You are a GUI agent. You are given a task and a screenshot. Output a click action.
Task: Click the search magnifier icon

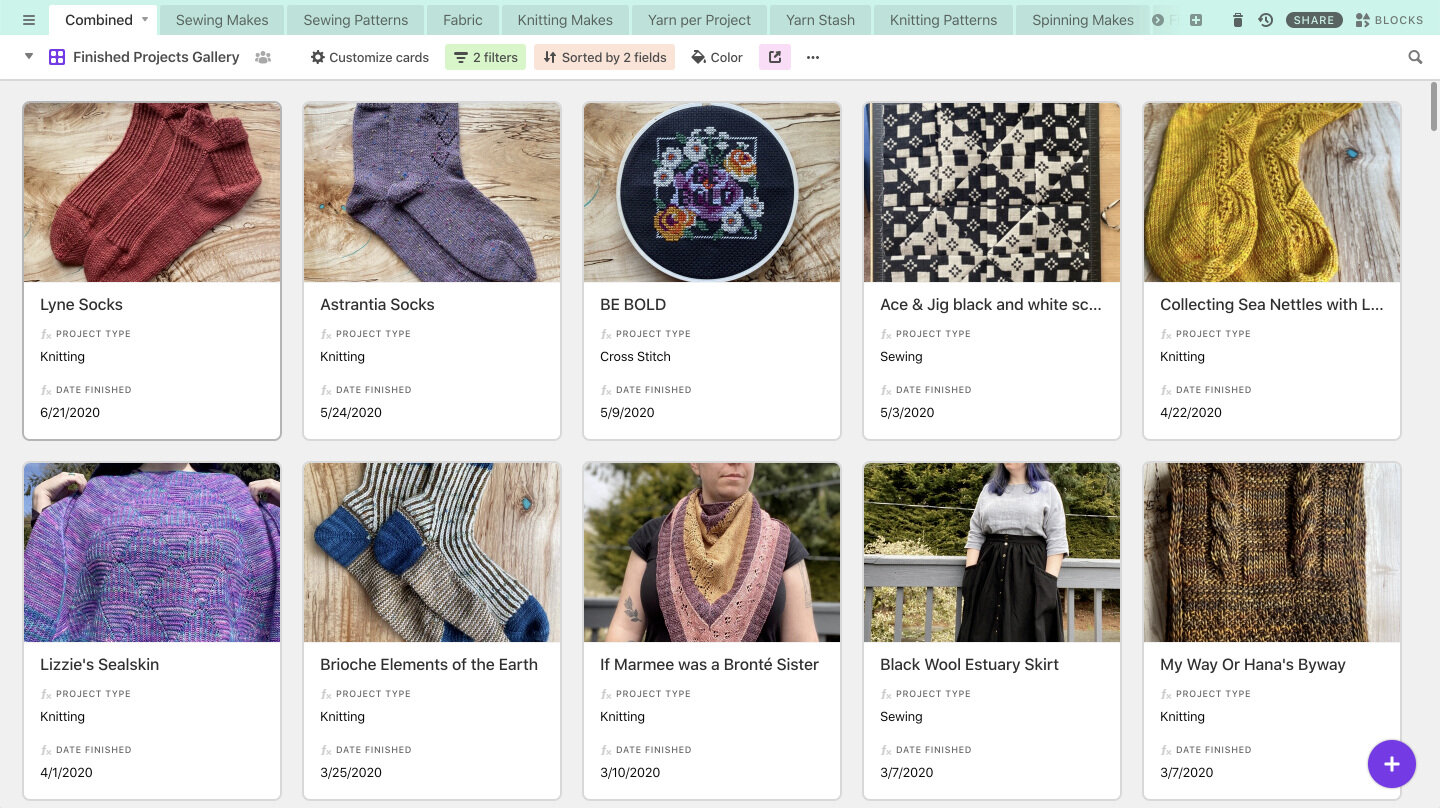click(1415, 57)
